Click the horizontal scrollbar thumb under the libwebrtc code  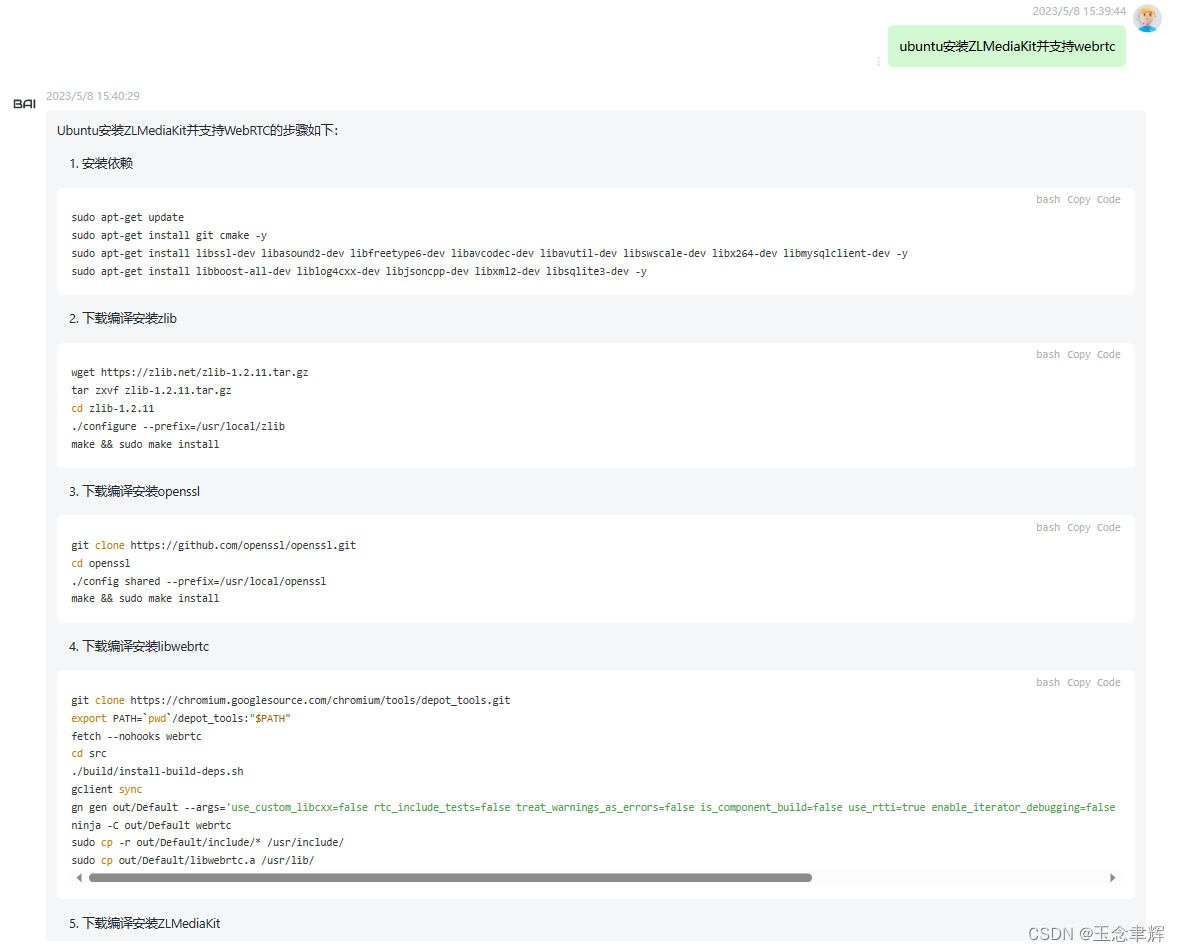point(450,877)
